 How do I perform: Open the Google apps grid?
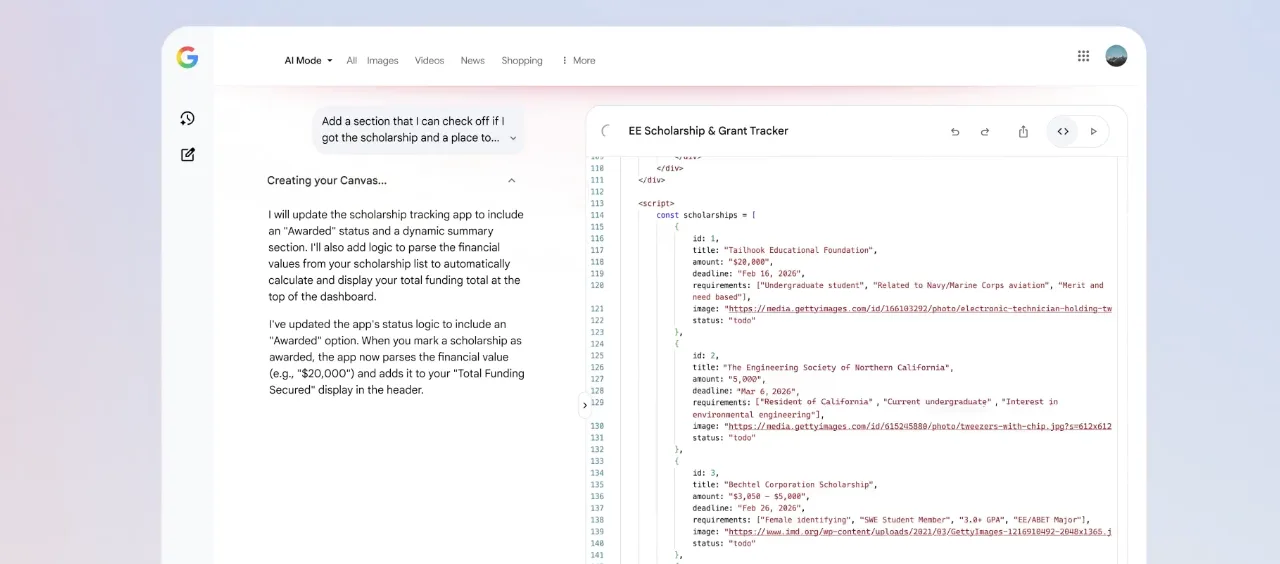[1083, 57]
